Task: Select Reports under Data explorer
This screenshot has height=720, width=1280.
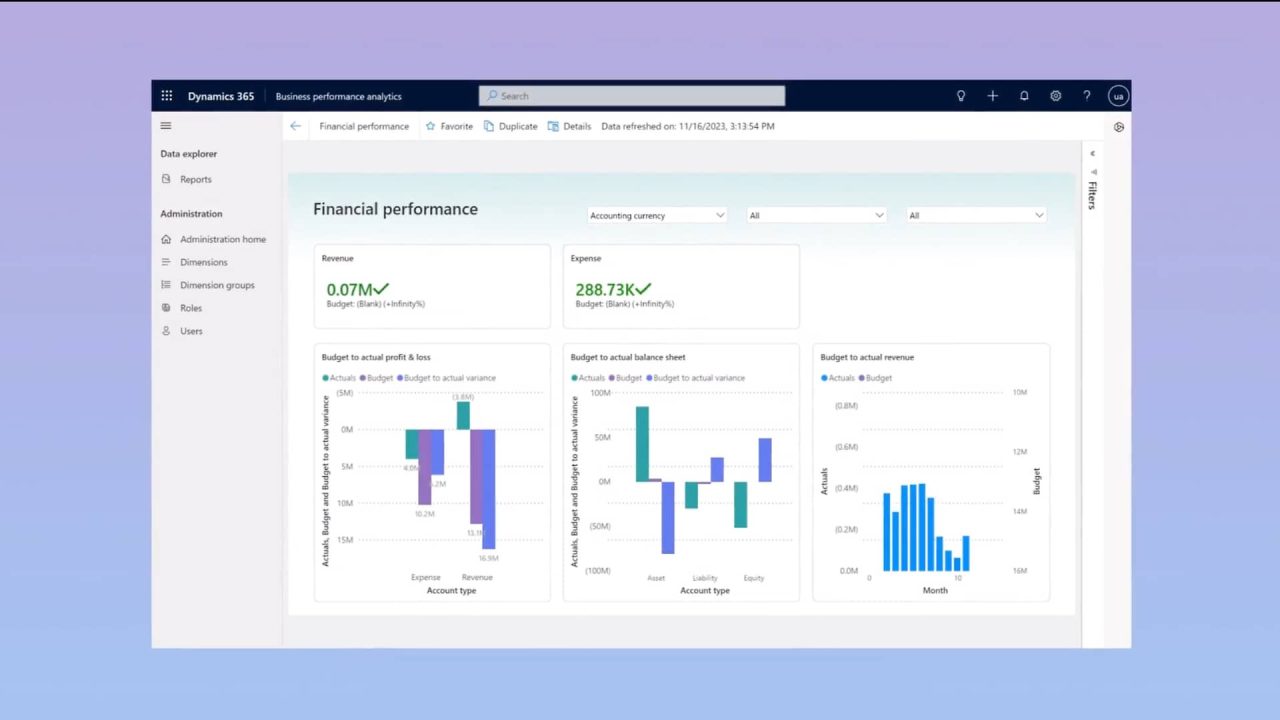Action: pyautogui.click(x=195, y=179)
